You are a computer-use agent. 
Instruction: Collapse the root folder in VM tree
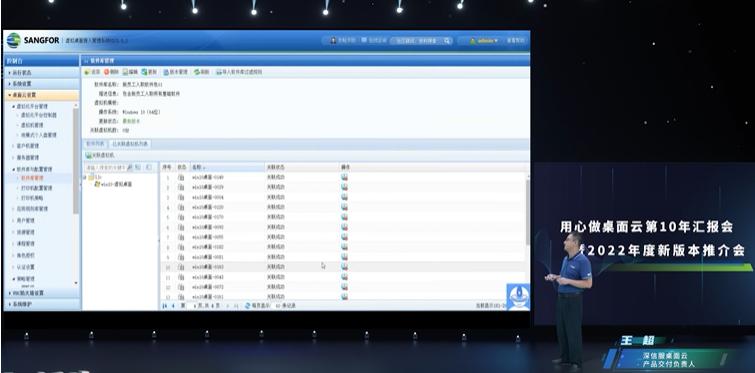(85, 177)
